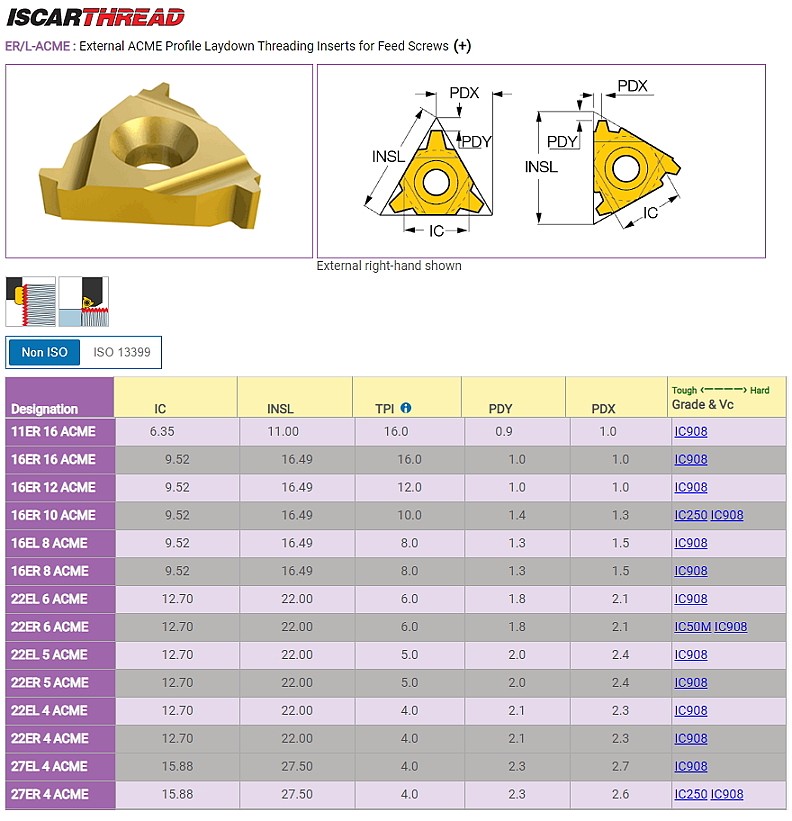Select the 22EL 4 ACME designation

click(49, 711)
